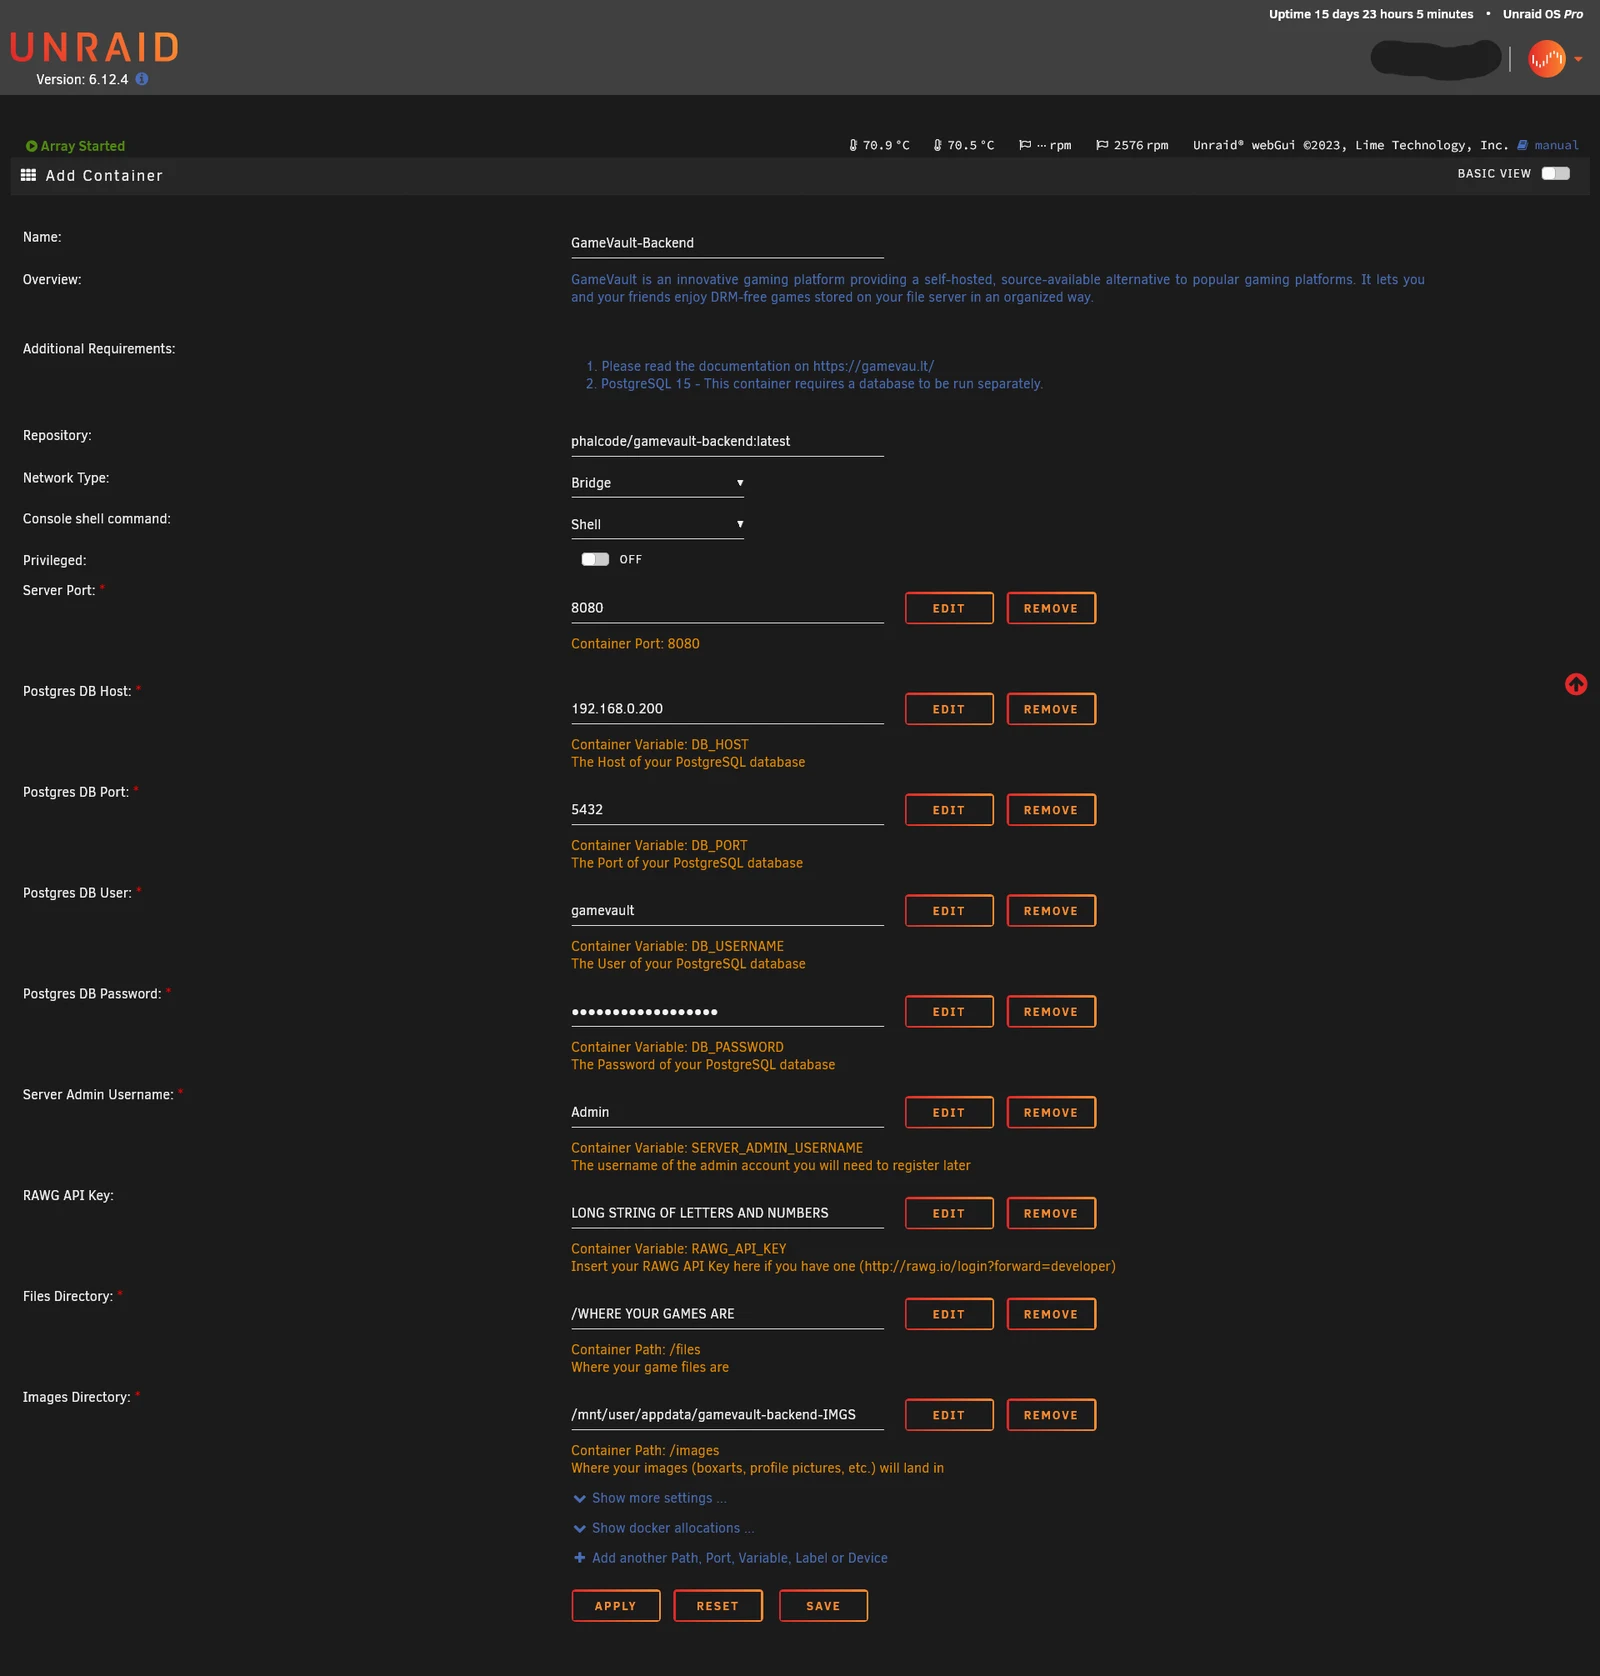Click the Add Container grid icon
Viewport: 1600px width, 1676px height.
tap(28, 175)
